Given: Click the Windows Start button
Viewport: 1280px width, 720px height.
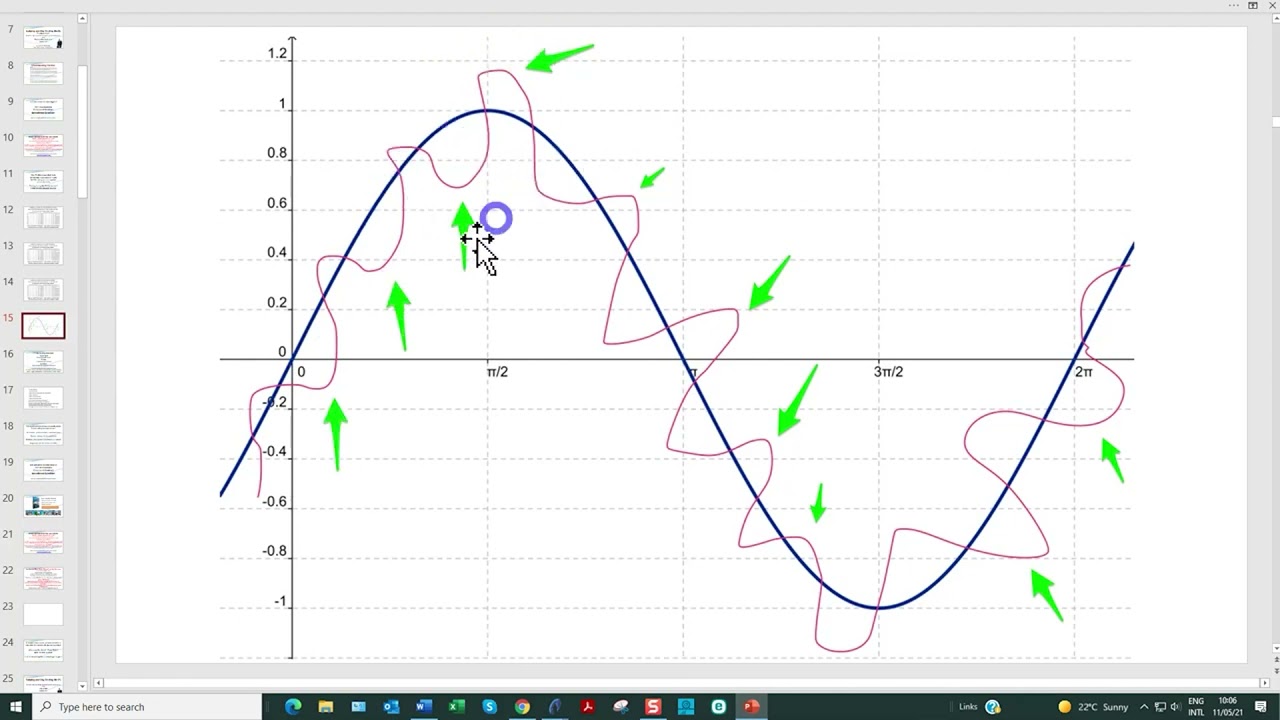Looking at the screenshot, I should pyautogui.click(x=16, y=707).
